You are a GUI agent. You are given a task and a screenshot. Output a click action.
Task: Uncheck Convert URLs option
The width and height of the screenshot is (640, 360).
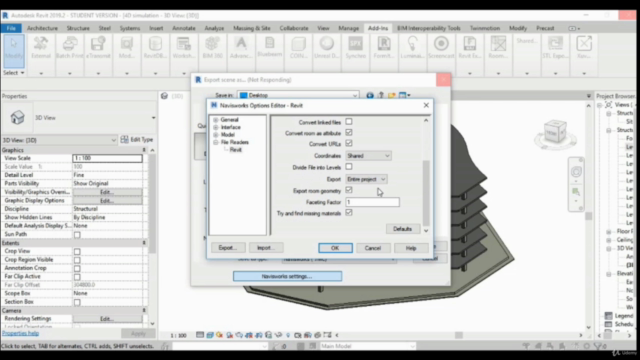[349, 143]
